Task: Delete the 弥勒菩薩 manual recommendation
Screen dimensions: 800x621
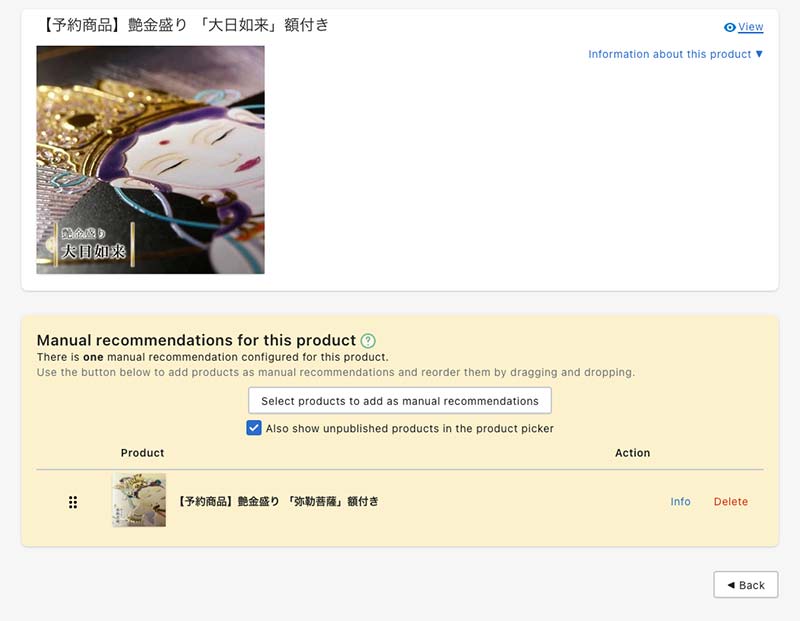Action: 731,502
